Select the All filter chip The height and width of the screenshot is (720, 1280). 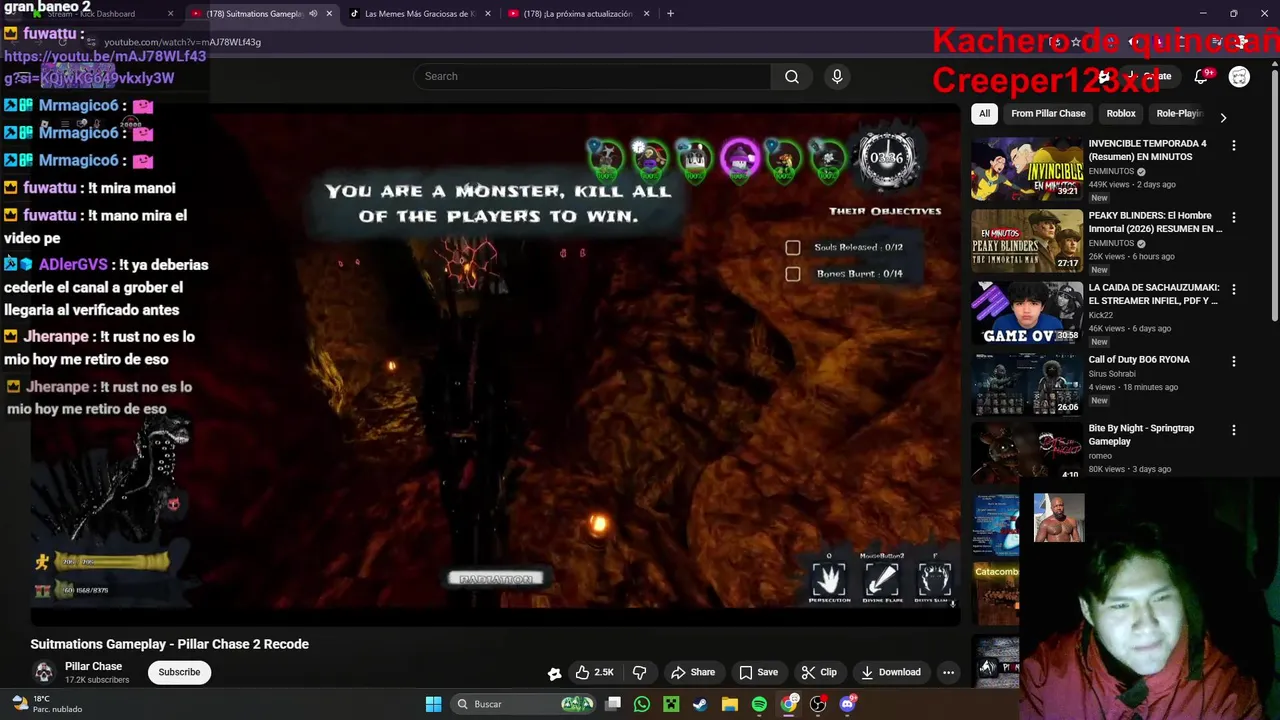click(x=984, y=113)
